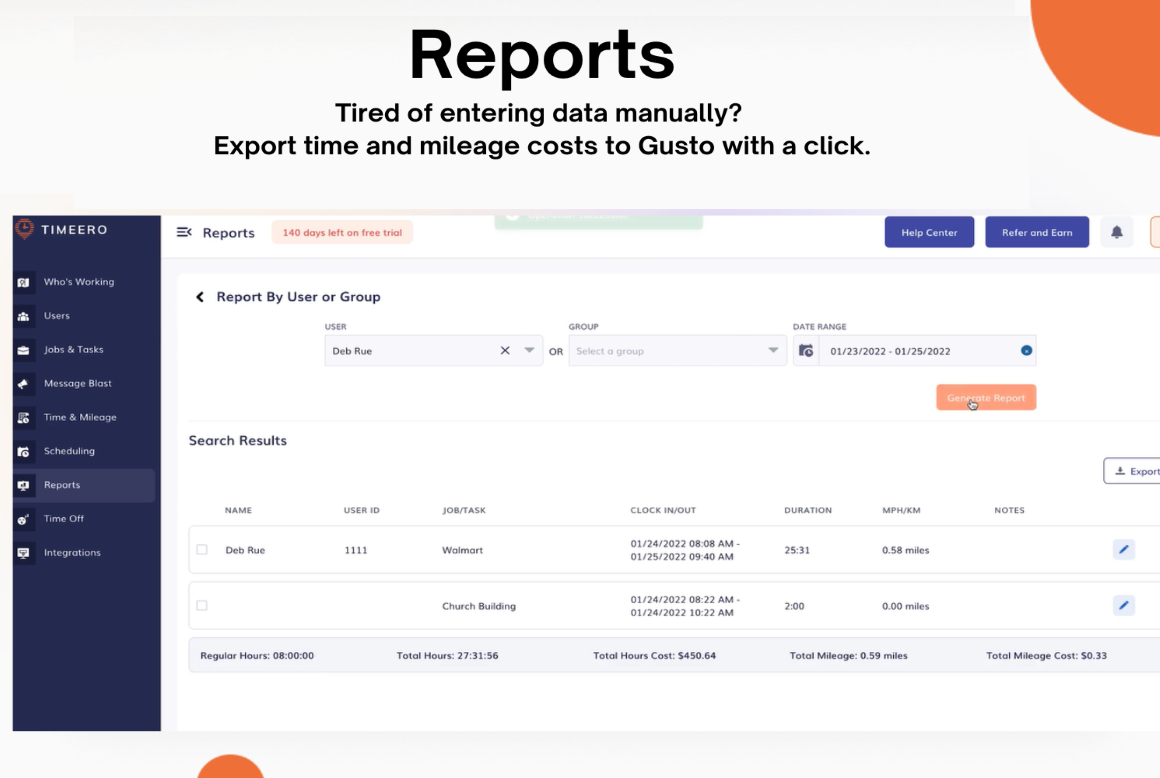The height and width of the screenshot is (778, 1160).
Task: Click the Export button
Action: 1133,471
